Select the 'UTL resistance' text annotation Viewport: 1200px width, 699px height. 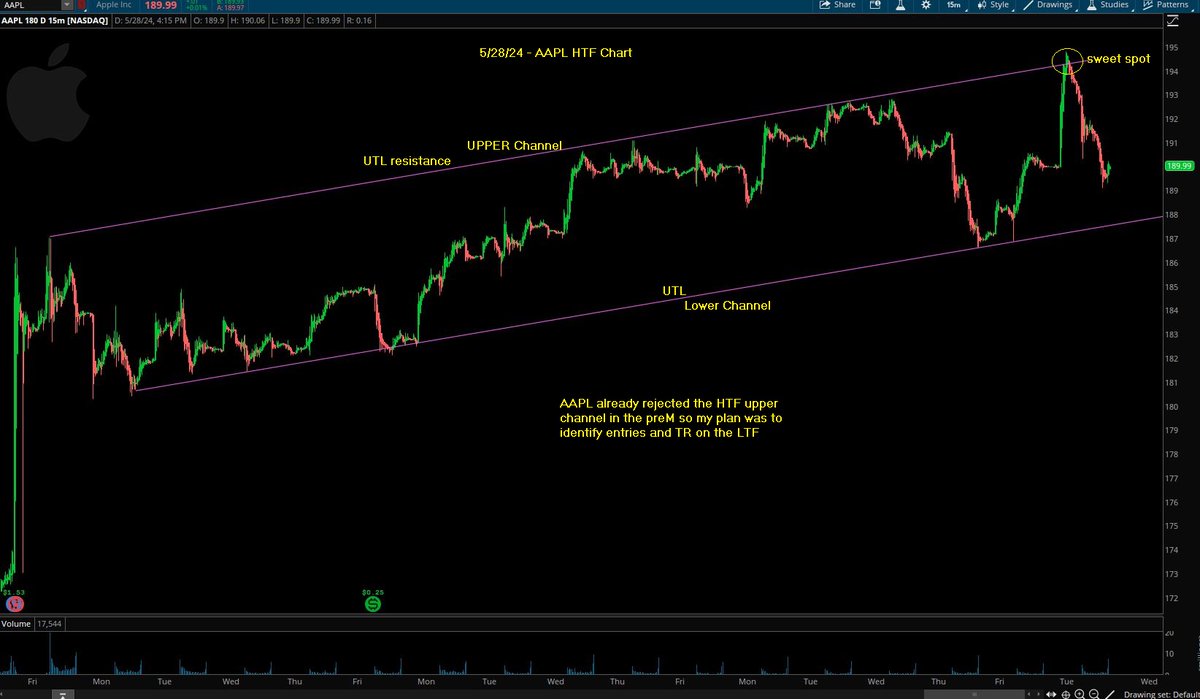[x=407, y=161]
